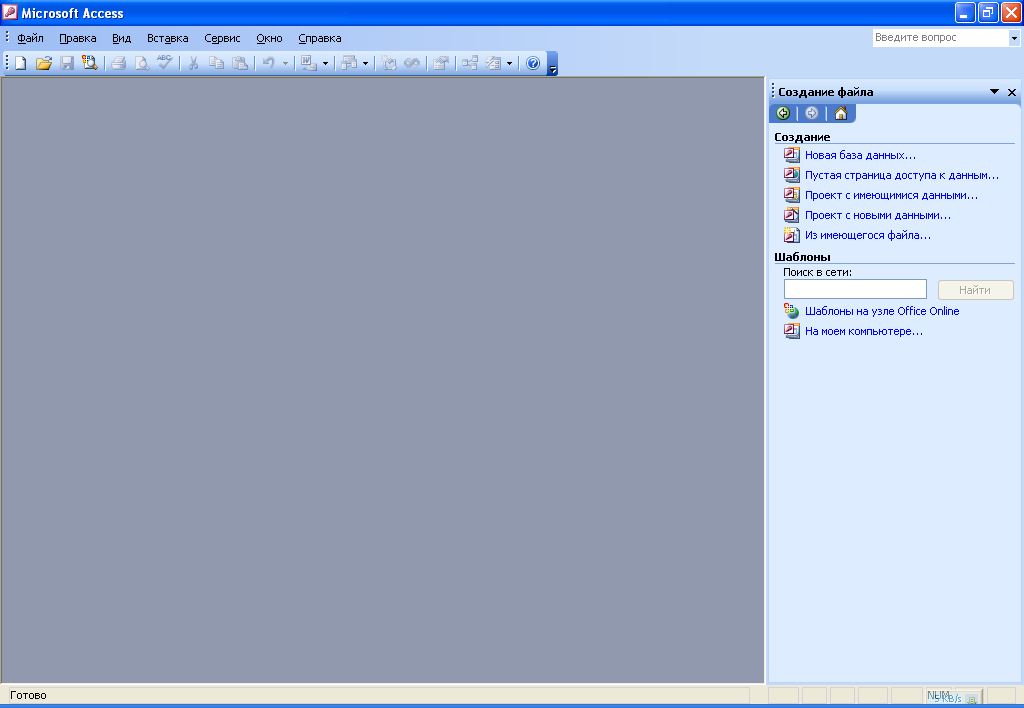This screenshot has width=1024, height=708.
Task: Open the Вставка menu
Action: (x=167, y=38)
